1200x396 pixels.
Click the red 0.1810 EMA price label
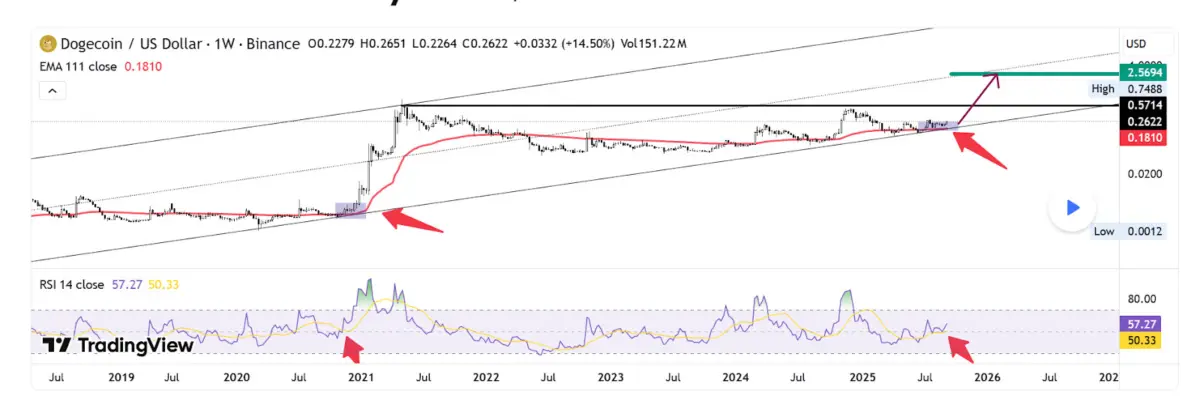1143,137
